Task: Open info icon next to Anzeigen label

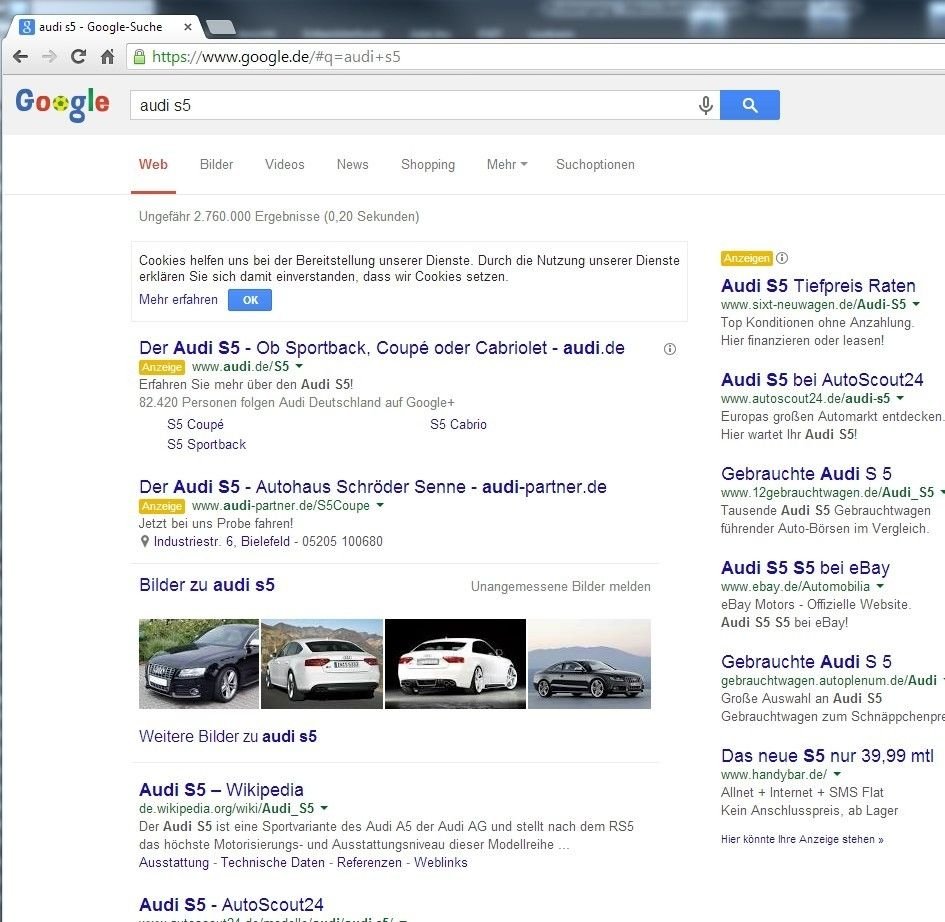Action: coord(782,258)
